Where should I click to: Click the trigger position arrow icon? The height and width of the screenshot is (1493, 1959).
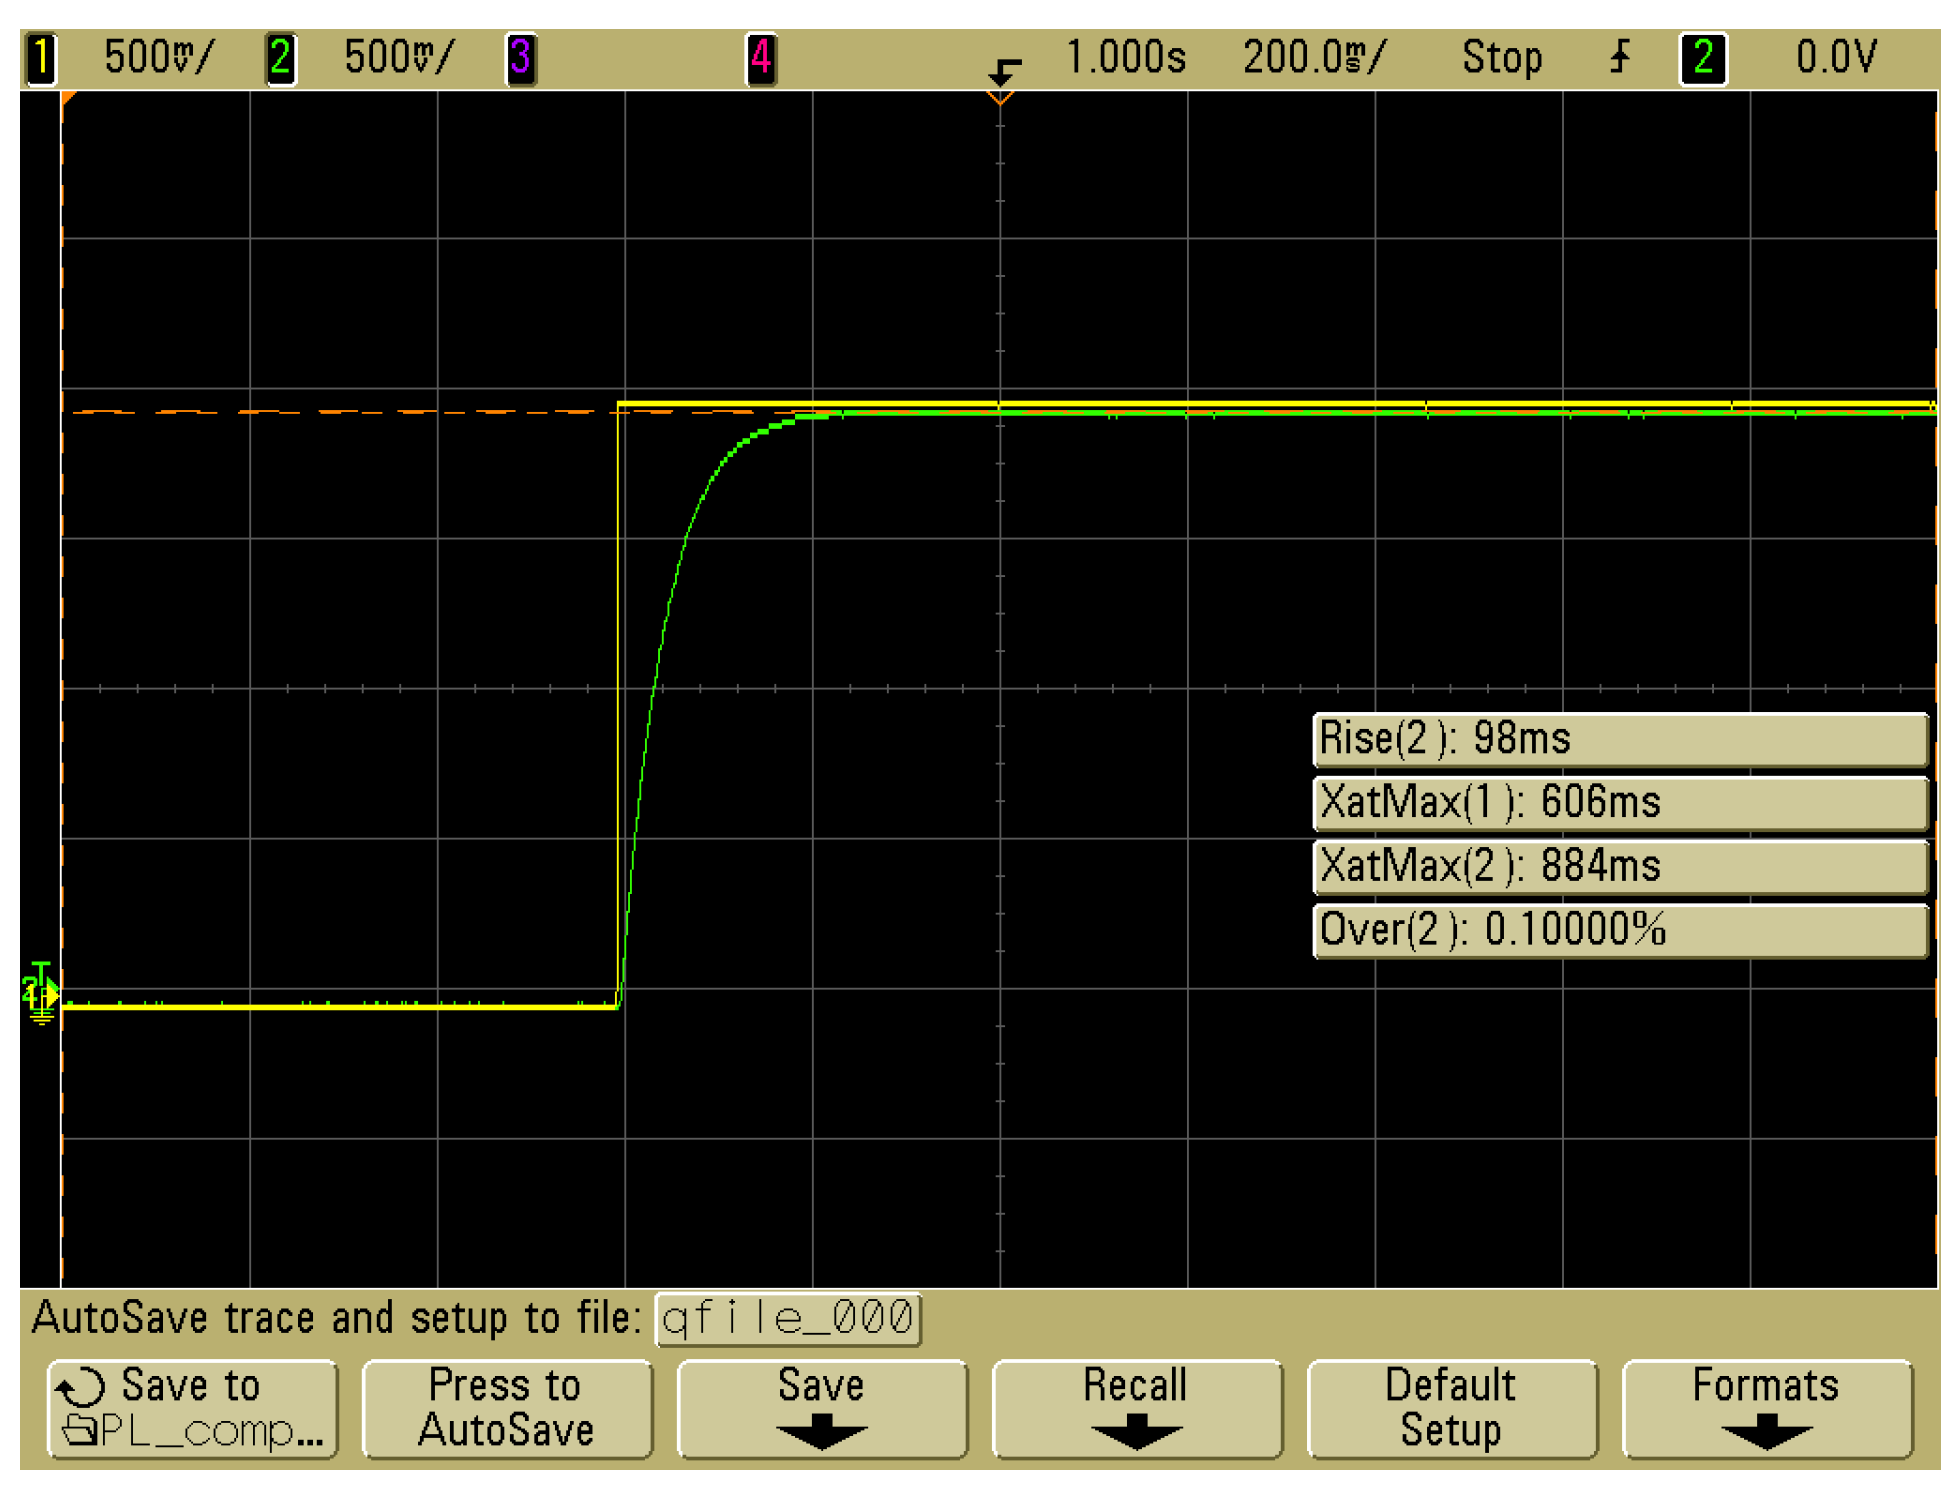click(x=1004, y=71)
